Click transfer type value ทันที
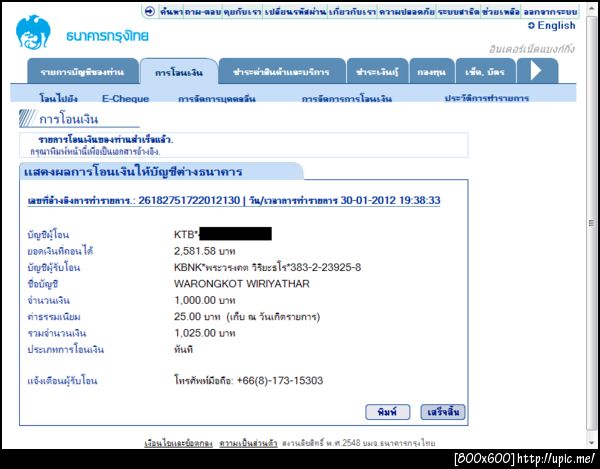 [x=183, y=349]
